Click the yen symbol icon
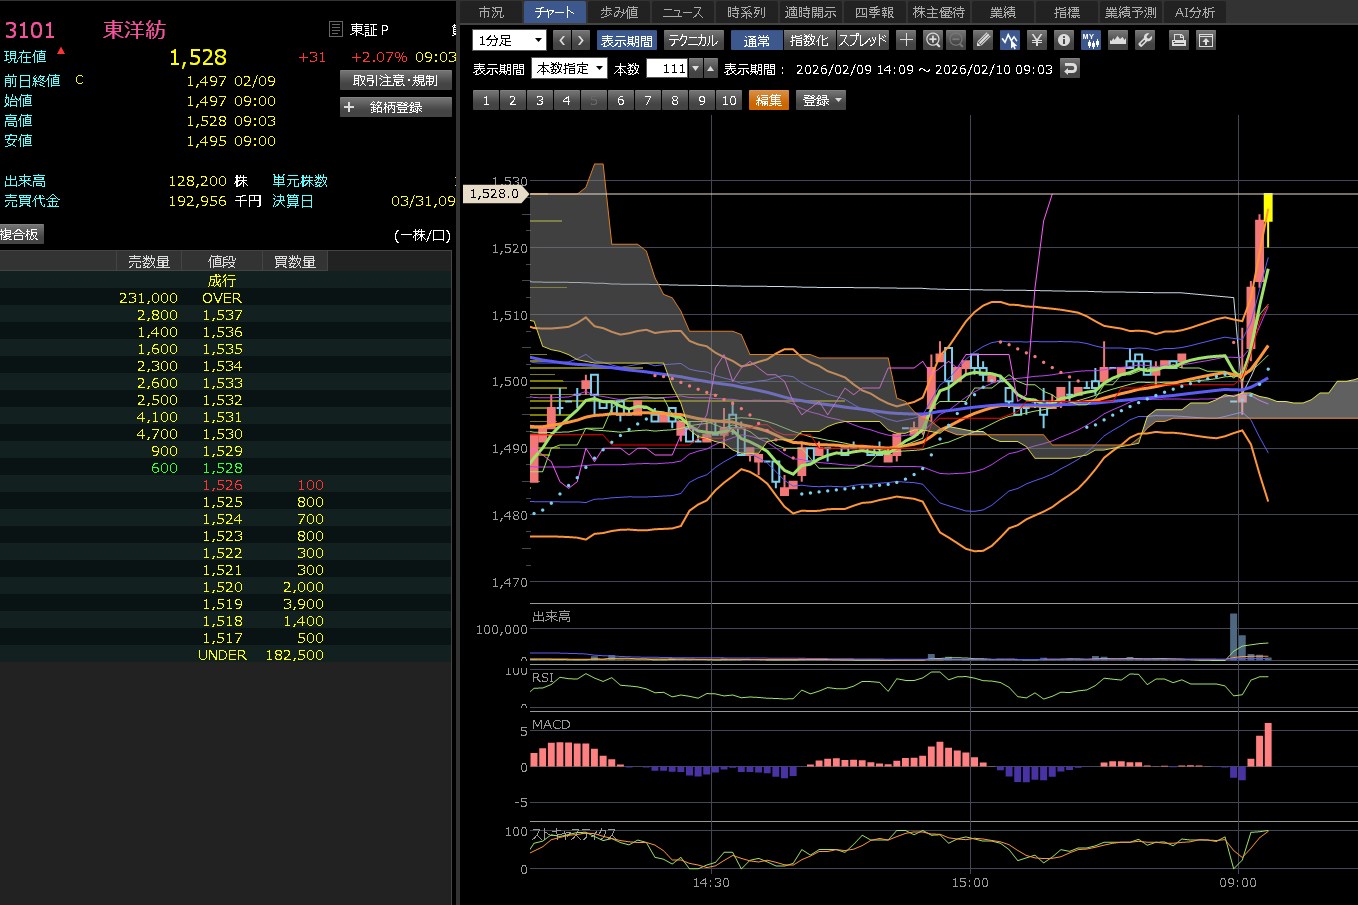1358x905 pixels. 1037,40
